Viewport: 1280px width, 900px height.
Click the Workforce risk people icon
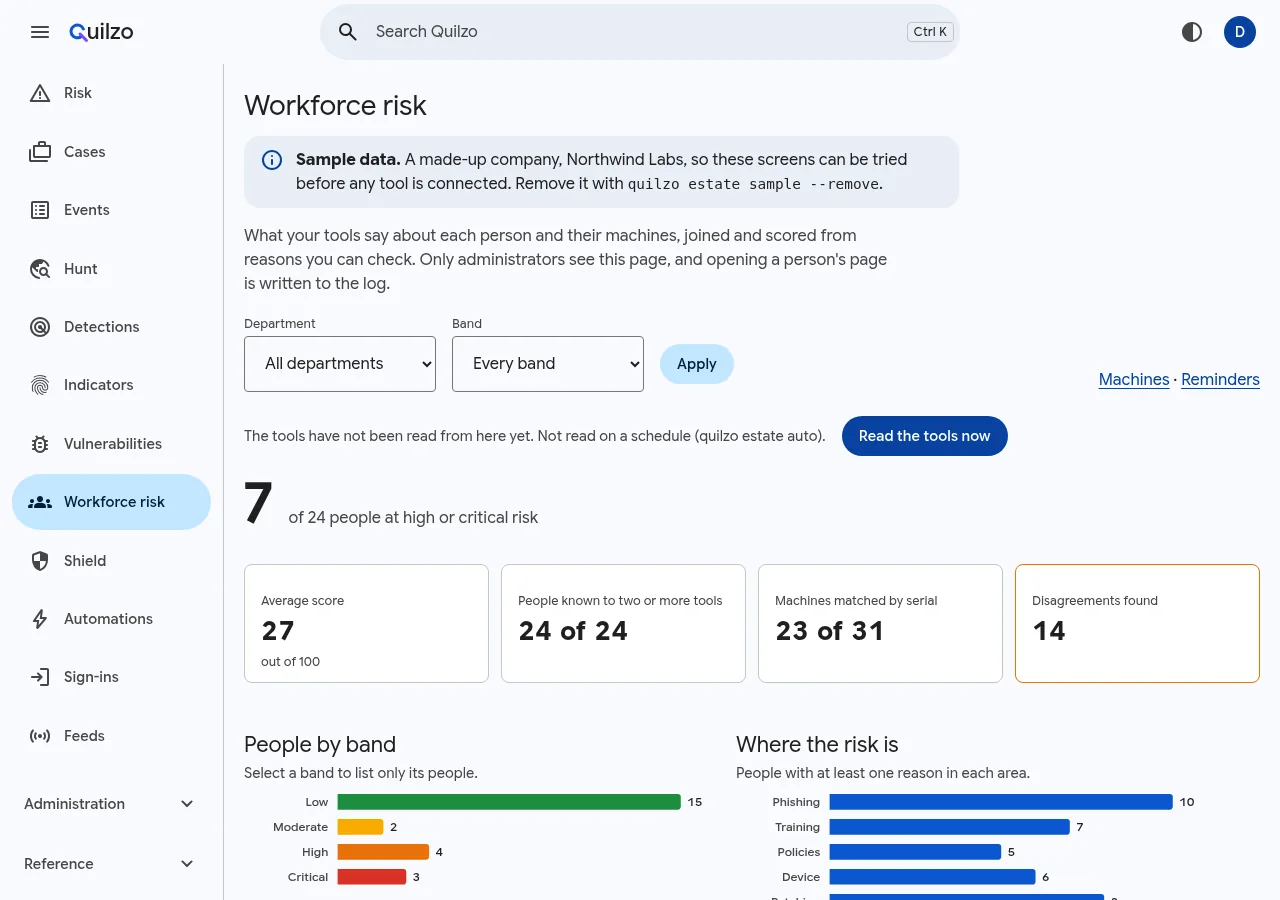40,502
